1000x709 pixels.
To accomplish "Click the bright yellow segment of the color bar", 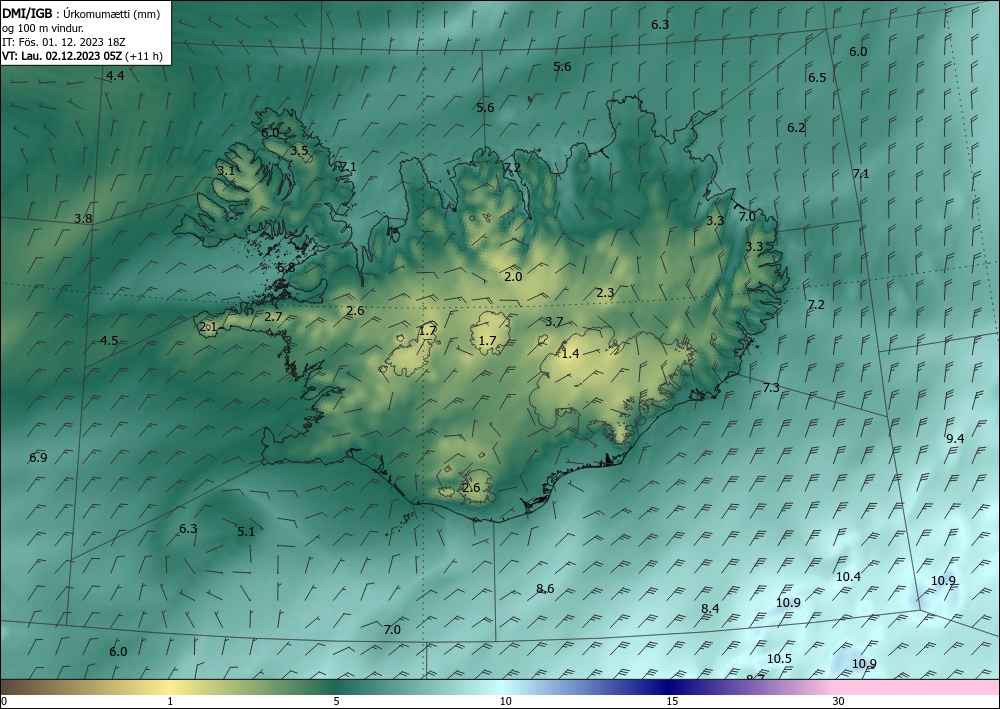I will (x=167, y=687).
